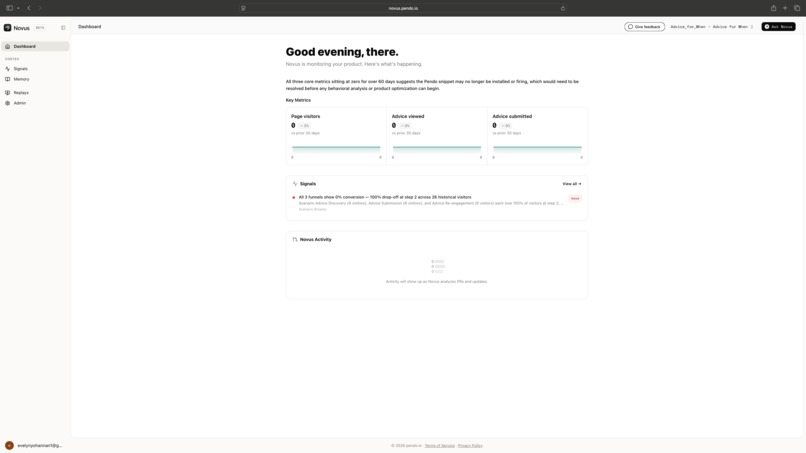The image size is (806, 453).
Task: Click the Safari Share icon
Action: pyautogui.click(x=773, y=8)
